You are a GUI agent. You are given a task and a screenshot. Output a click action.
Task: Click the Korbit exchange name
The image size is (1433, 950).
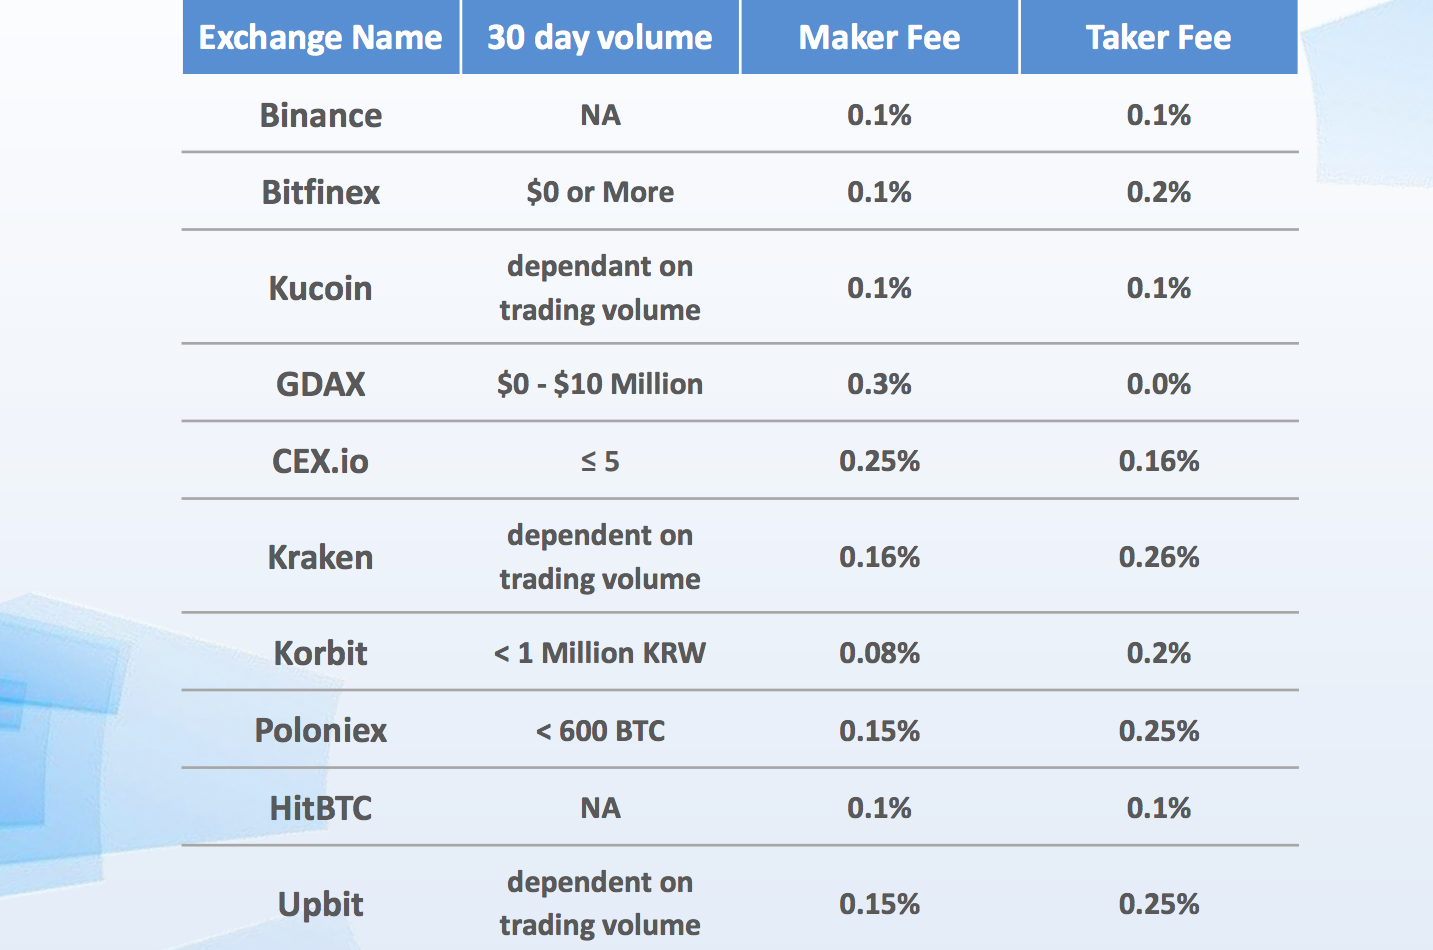[320, 653]
